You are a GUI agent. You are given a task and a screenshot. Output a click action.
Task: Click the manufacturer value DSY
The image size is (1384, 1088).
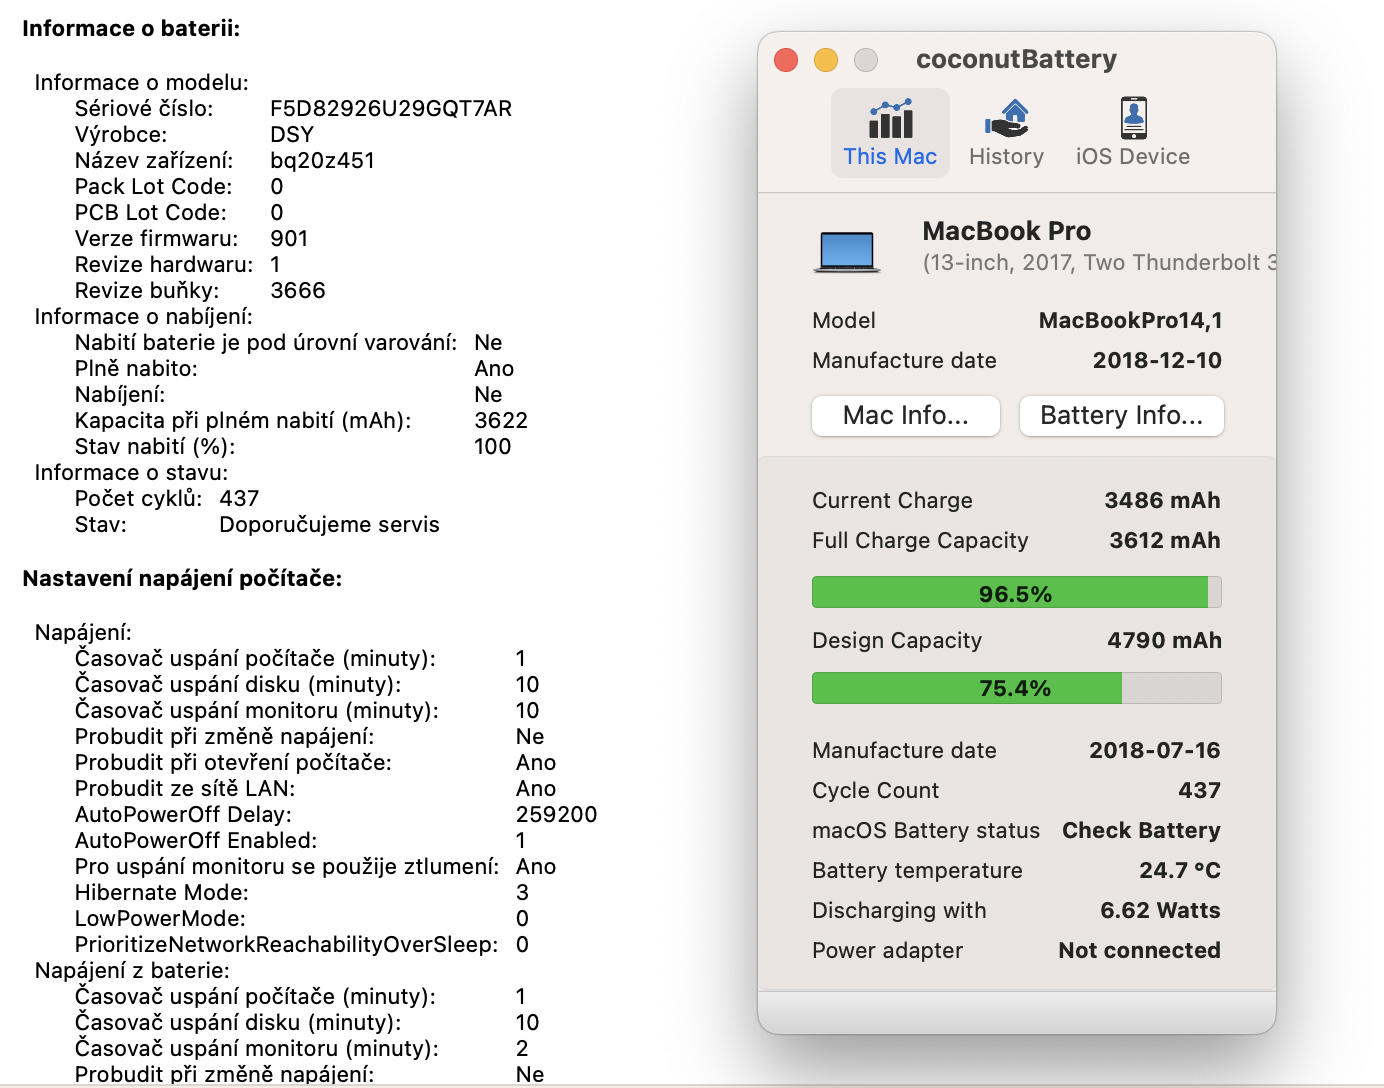(x=292, y=134)
